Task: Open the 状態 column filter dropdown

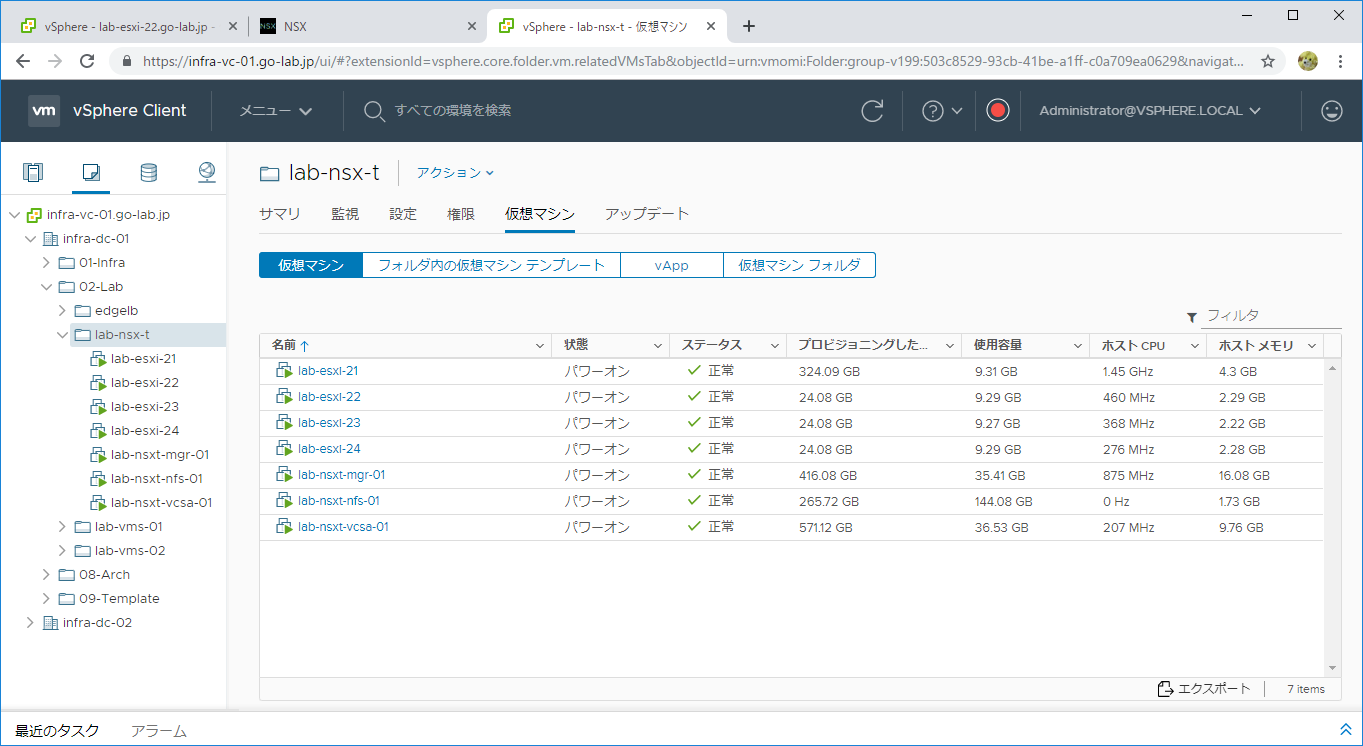Action: click(658, 346)
